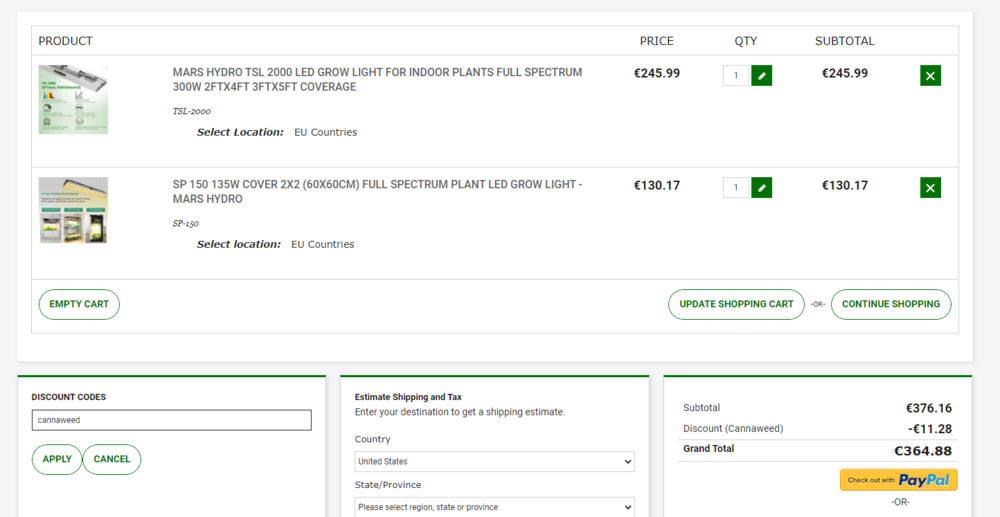Click the Estimate Shipping and Tax heading
Screen dimensions: 1000x517
(x=408, y=397)
